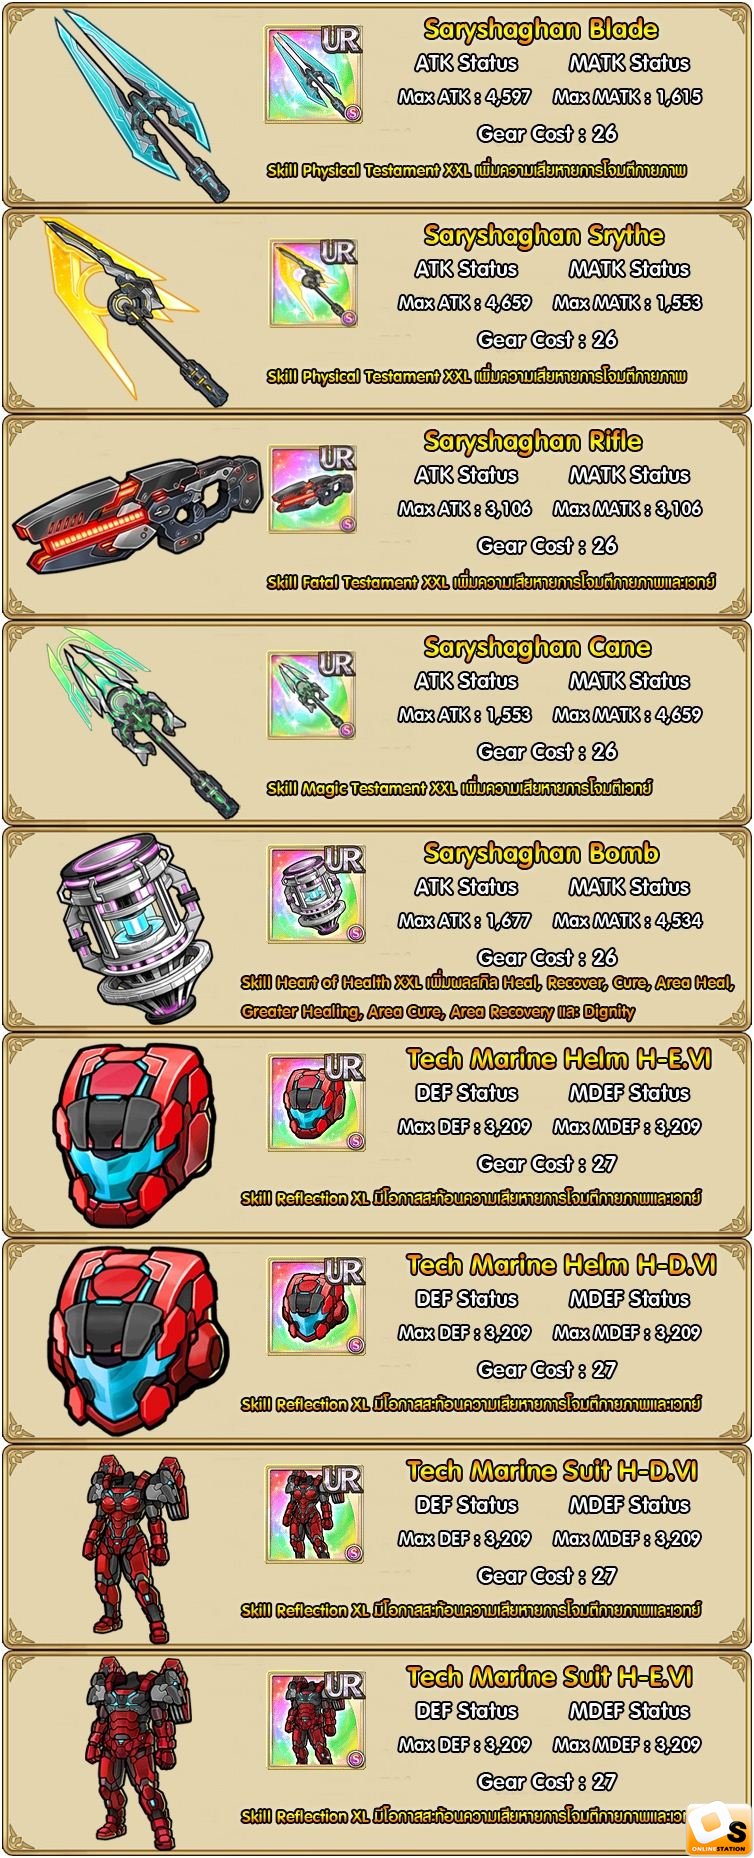Click the Saryshaghan Srythe UR item icon
This screenshot has width=754, height=1858.
[313, 281]
